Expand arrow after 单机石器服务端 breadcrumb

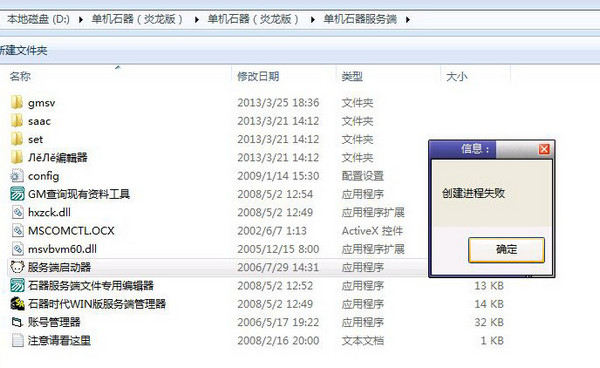[x=408, y=20]
